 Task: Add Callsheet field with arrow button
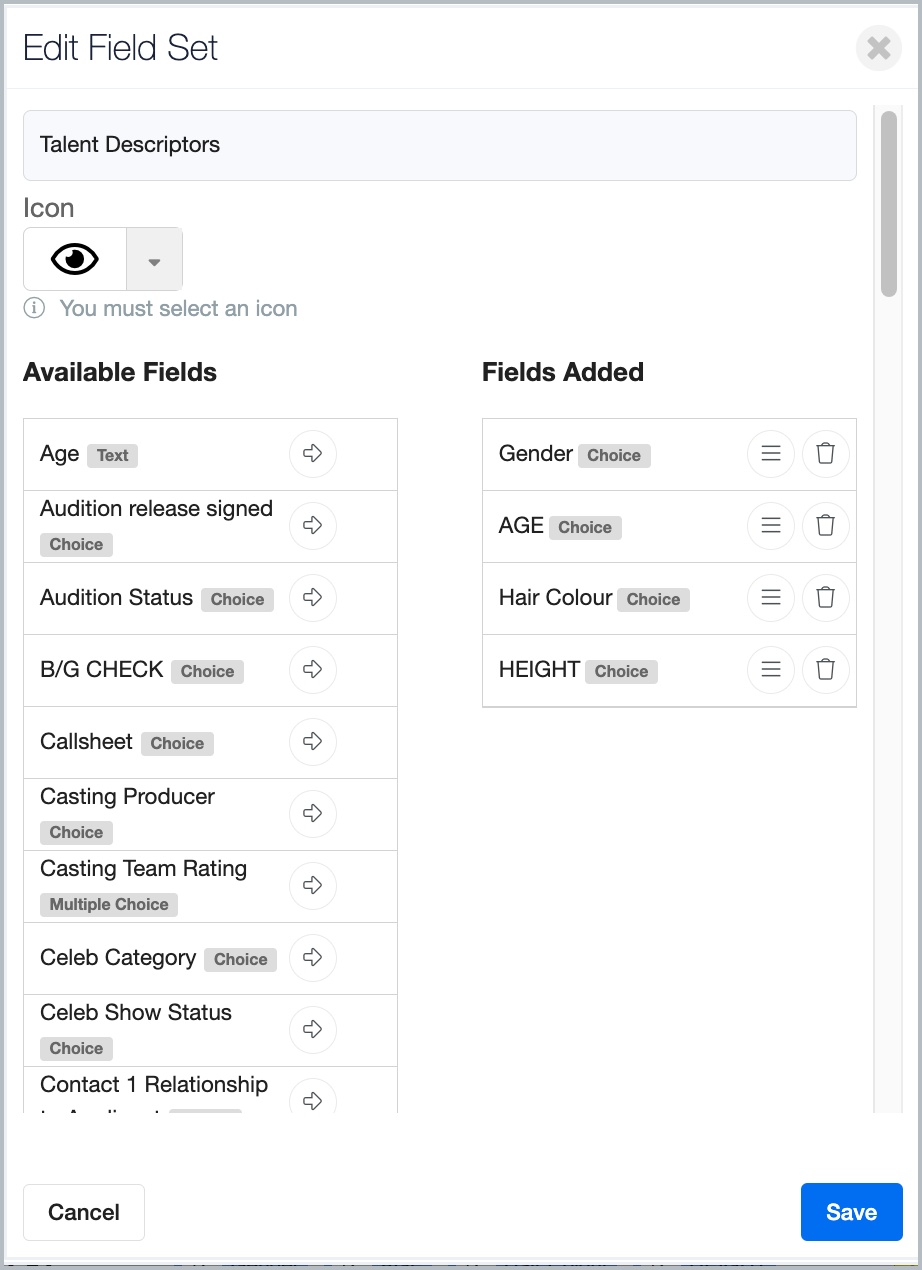[x=313, y=742]
